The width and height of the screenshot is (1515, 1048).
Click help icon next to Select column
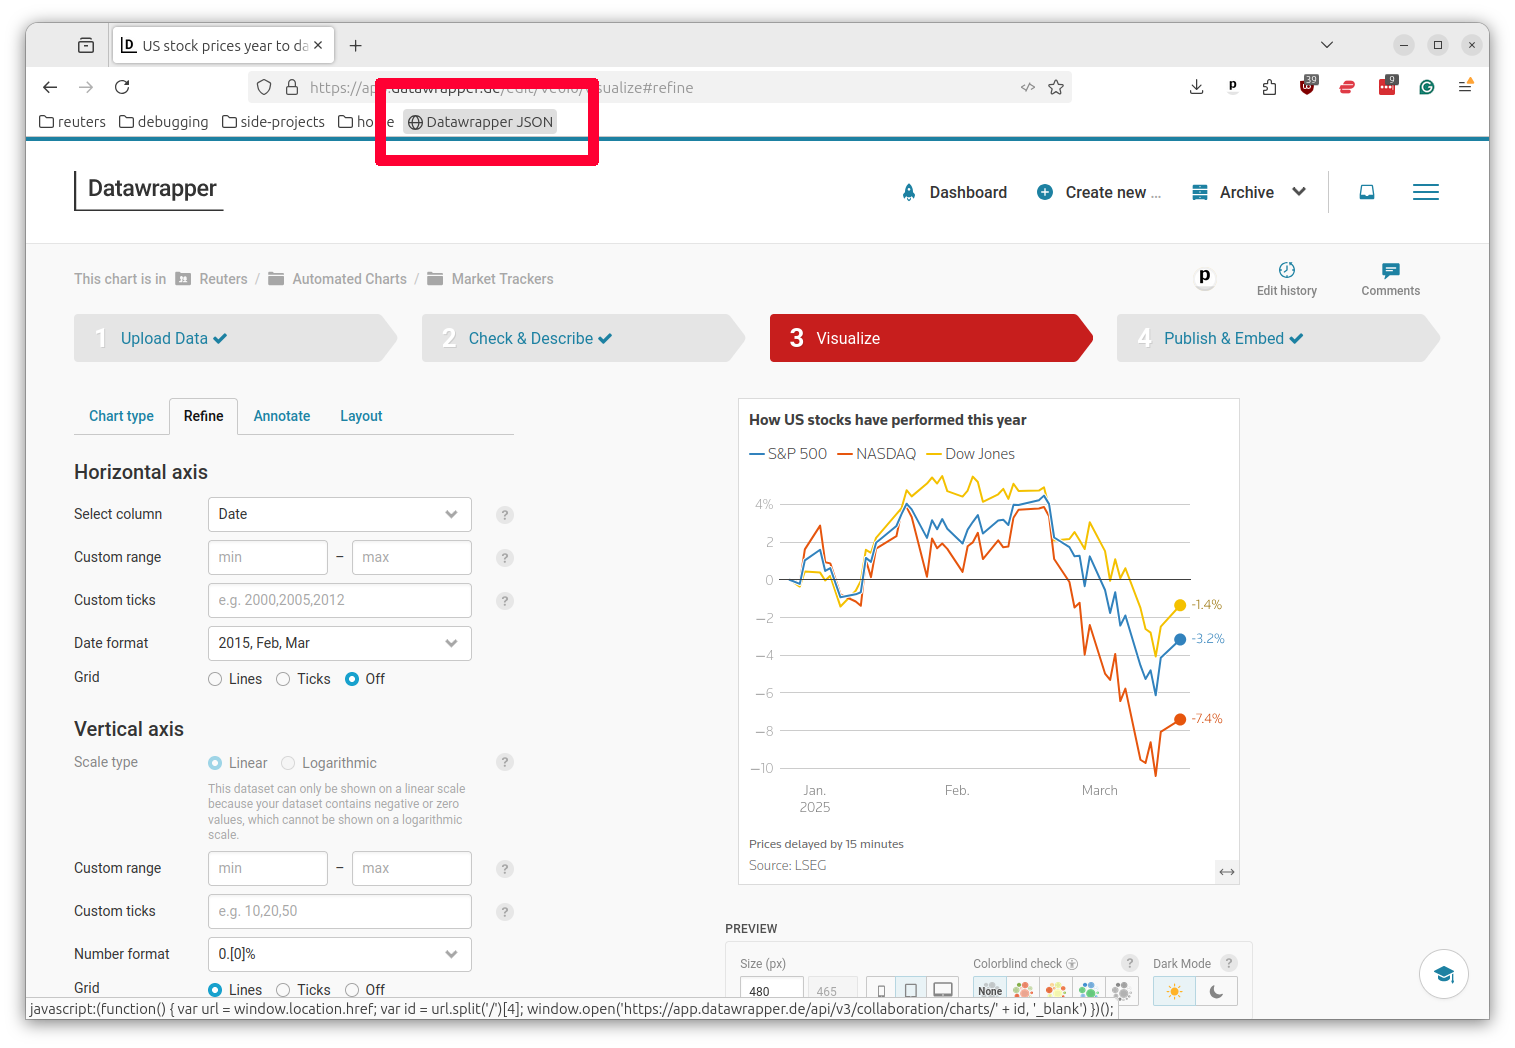click(505, 515)
